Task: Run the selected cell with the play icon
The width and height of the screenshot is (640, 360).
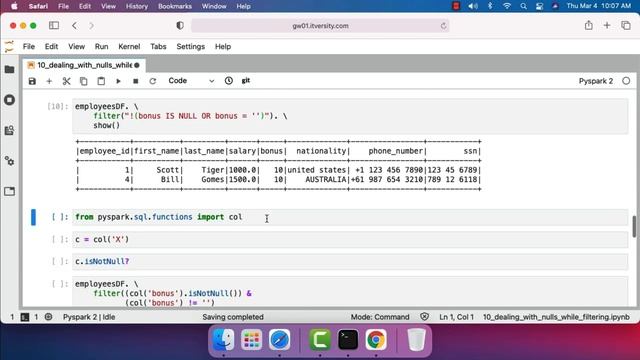Action: (x=118, y=81)
